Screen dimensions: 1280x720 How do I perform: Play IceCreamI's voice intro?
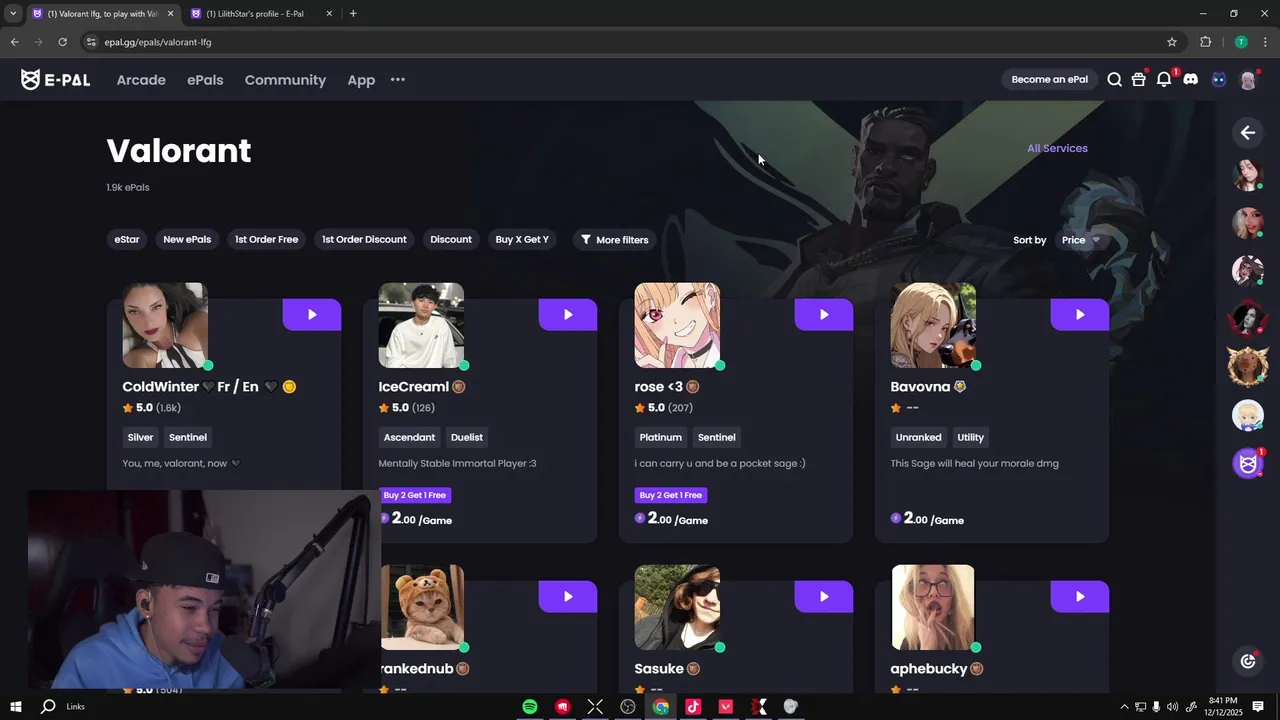568,314
